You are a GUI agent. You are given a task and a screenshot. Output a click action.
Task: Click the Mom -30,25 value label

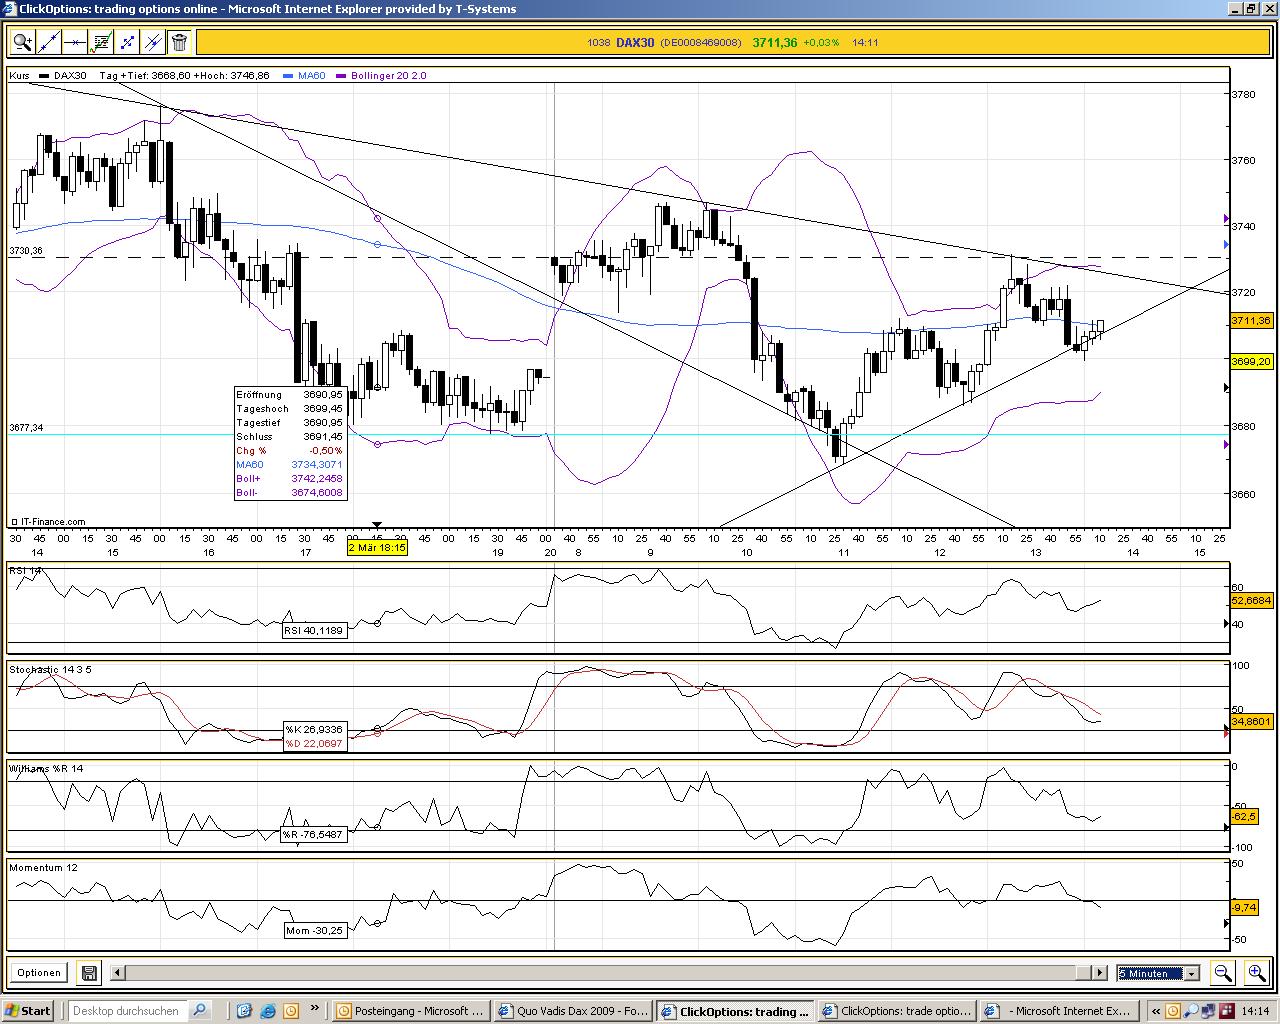coord(314,930)
